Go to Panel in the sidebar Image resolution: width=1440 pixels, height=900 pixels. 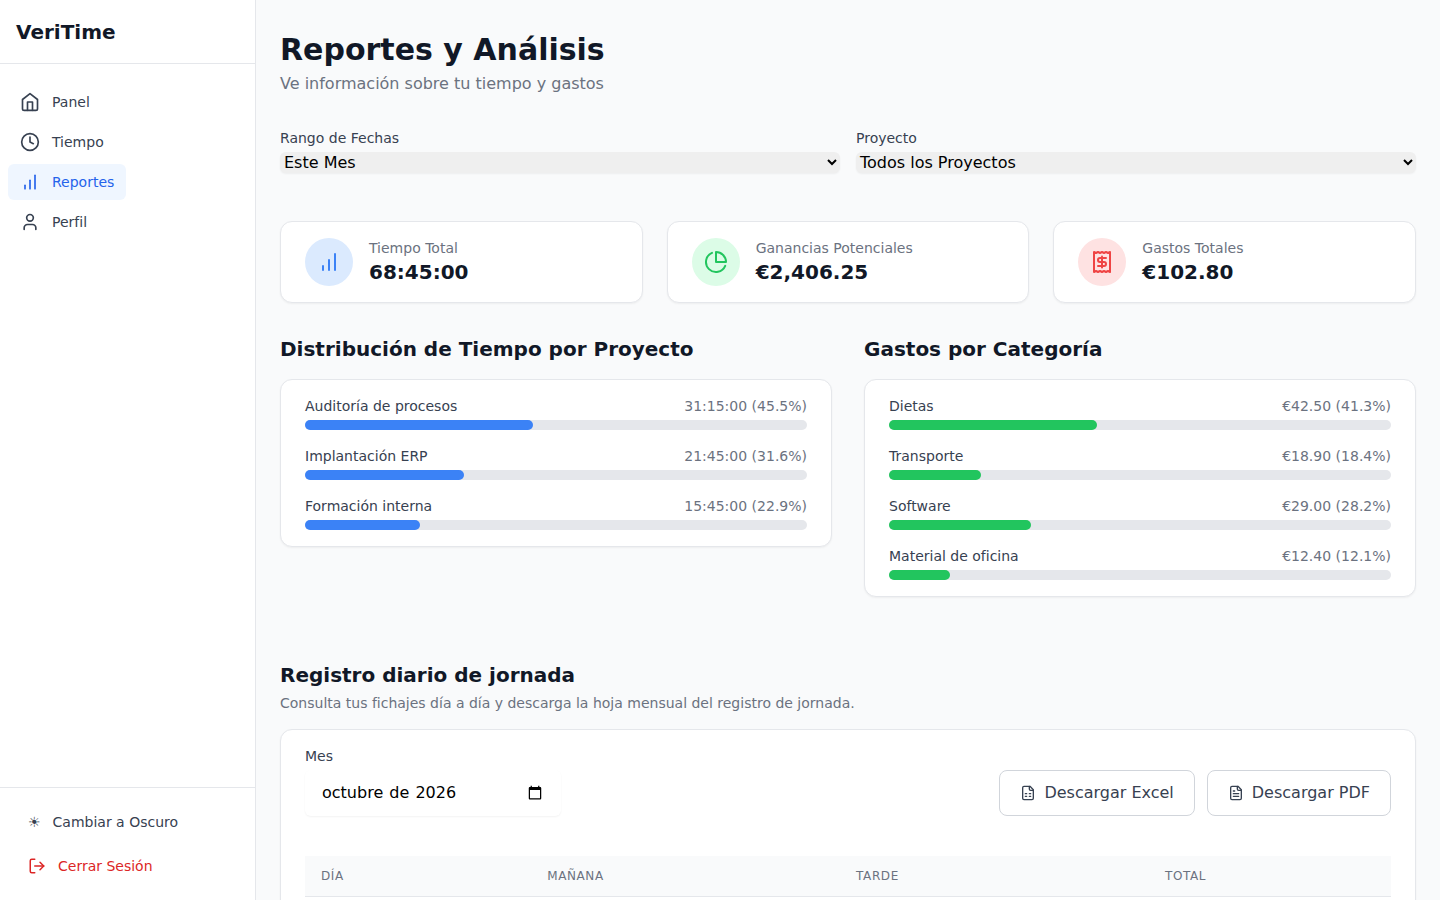[x=57, y=102]
